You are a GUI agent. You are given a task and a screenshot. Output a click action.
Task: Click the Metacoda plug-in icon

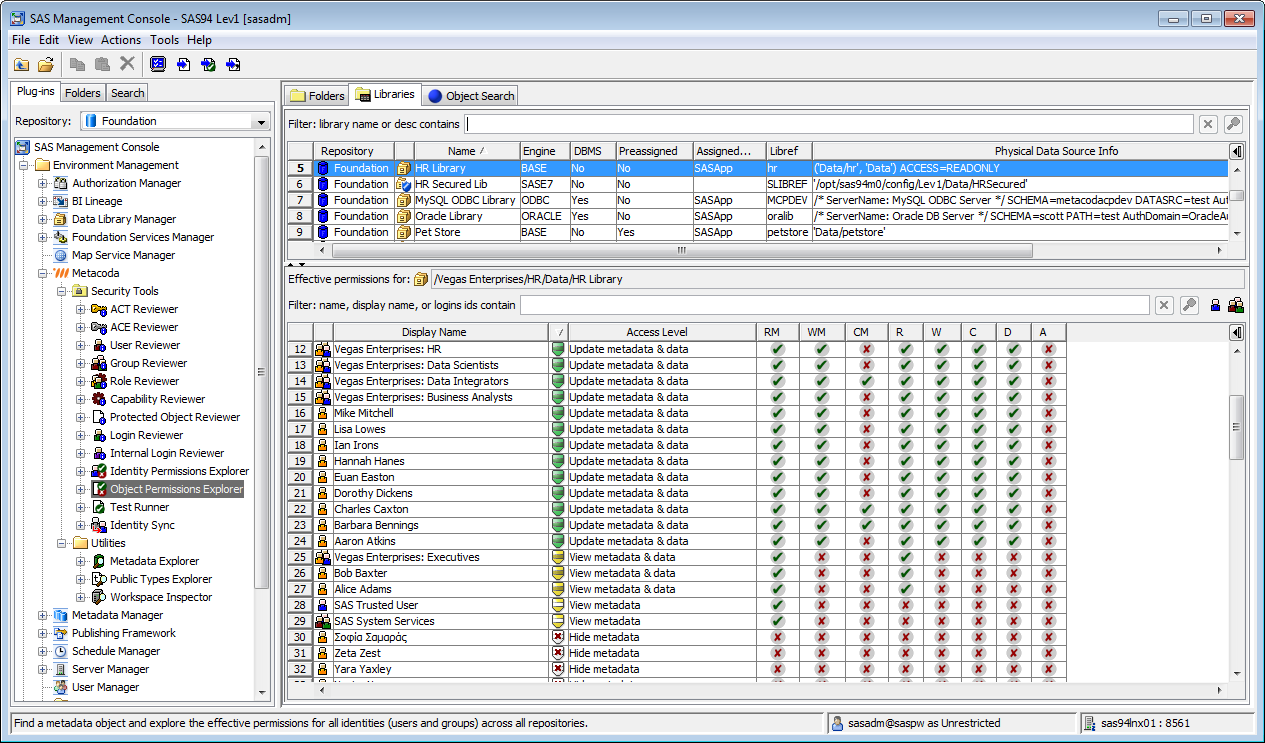pyautogui.click(x=61, y=273)
